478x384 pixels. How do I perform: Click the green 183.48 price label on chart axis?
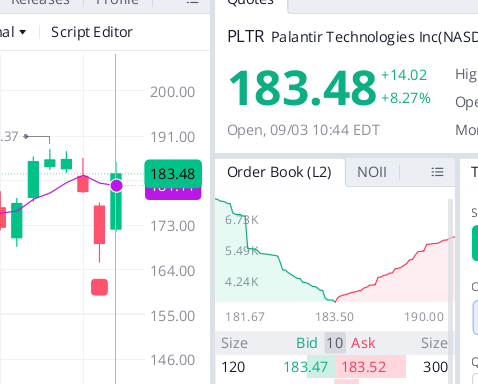[173, 174]
